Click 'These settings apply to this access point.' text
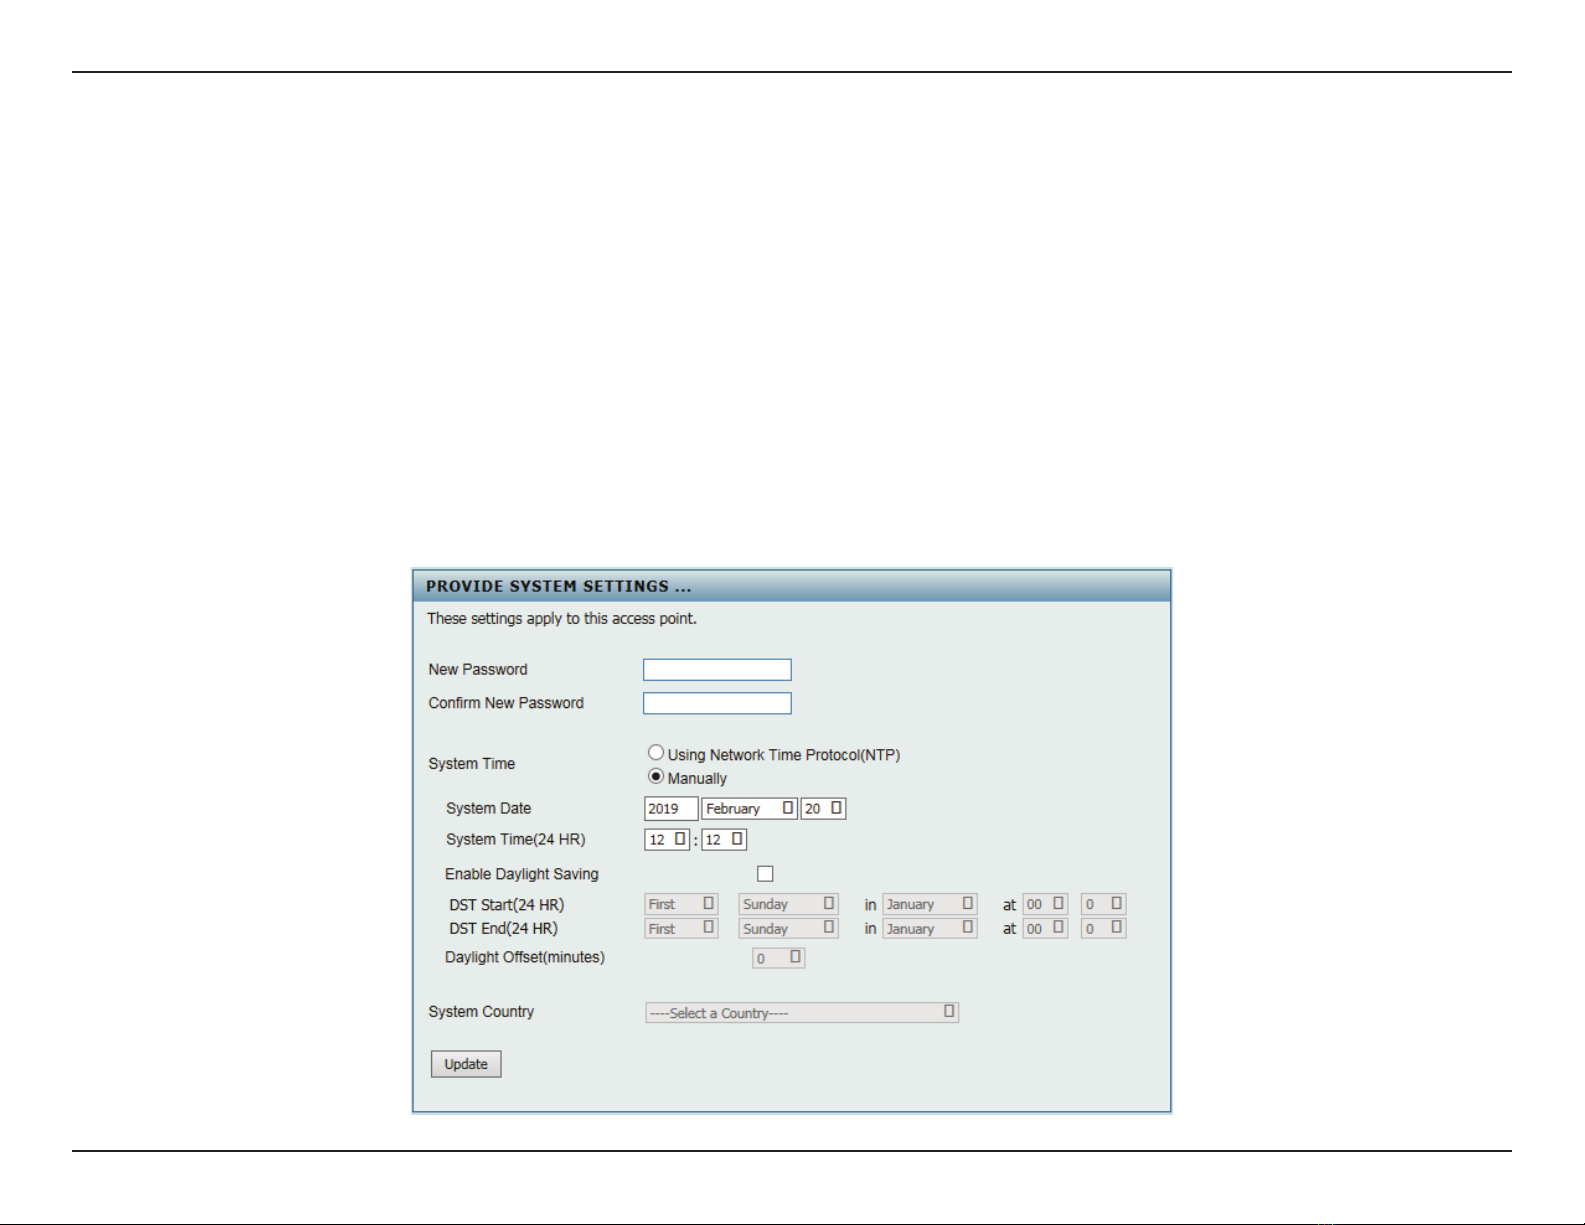This screenshot has height=1225, width=1585. click(x=562, y=619)
